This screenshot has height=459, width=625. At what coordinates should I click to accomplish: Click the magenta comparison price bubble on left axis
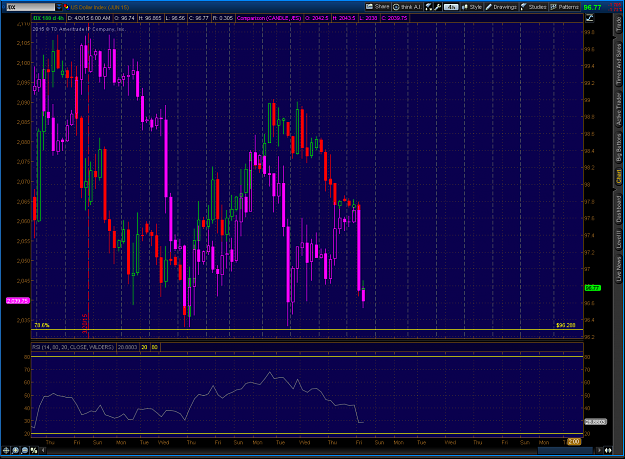18,300
